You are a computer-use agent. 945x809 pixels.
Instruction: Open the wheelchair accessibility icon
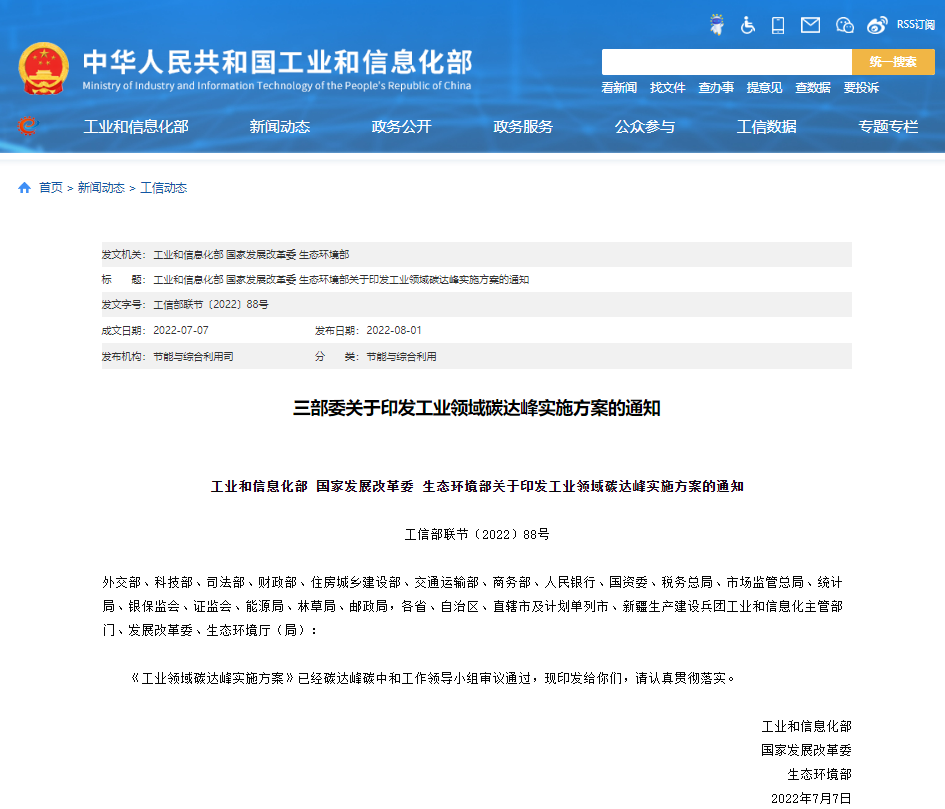(748, 25)
